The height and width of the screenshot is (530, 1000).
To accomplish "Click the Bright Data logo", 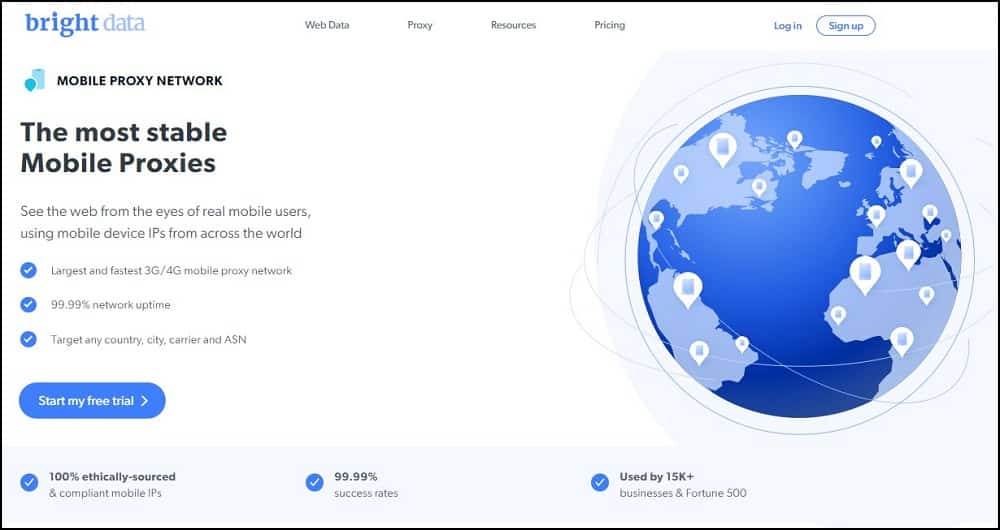I will 84,24.
